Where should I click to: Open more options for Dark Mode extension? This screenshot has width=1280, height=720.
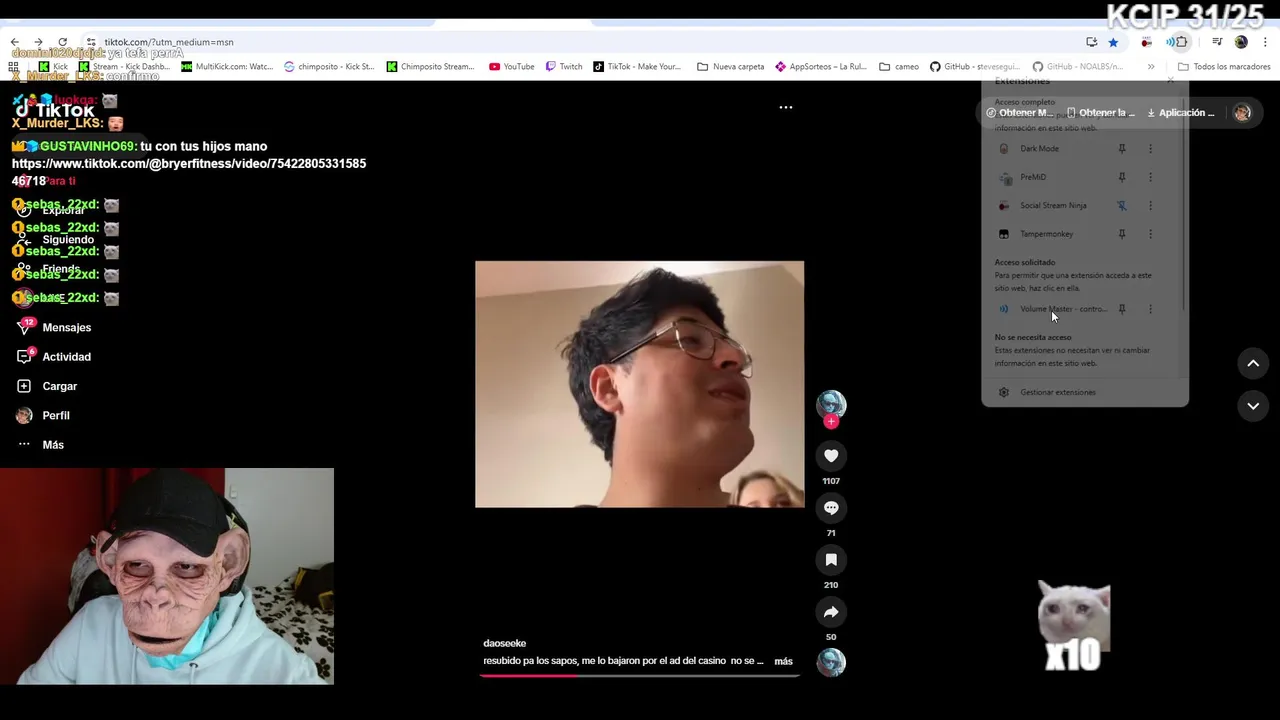click(1150, 149)
